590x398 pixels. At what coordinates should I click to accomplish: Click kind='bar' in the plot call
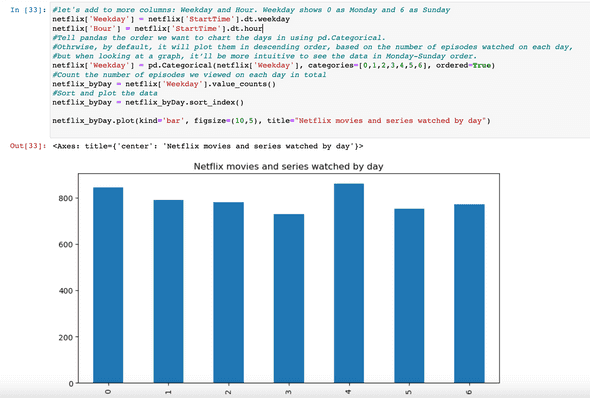point(161,121)
